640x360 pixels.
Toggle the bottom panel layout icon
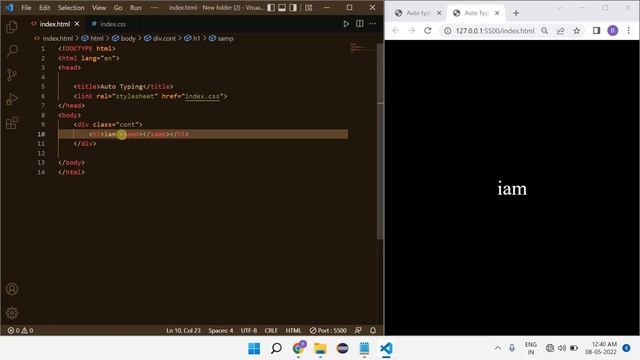282,8
